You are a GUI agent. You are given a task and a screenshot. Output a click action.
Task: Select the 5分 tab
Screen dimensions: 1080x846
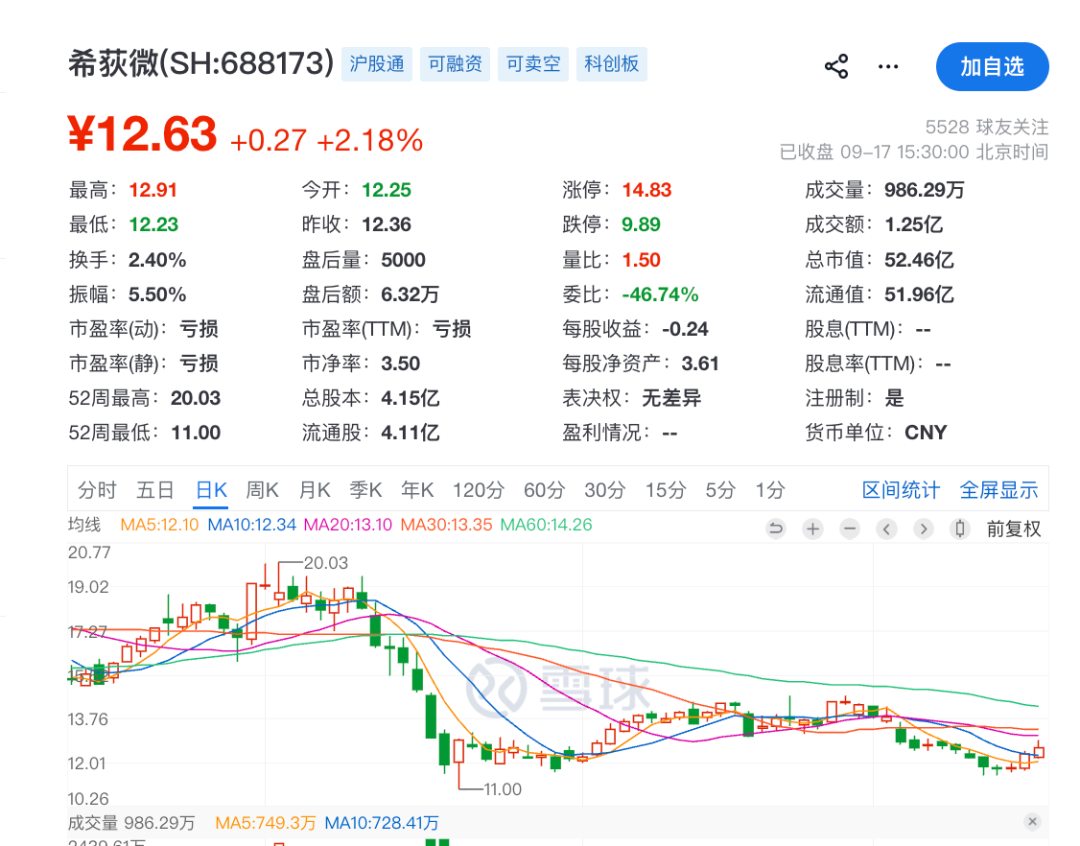tap(720, 491)
